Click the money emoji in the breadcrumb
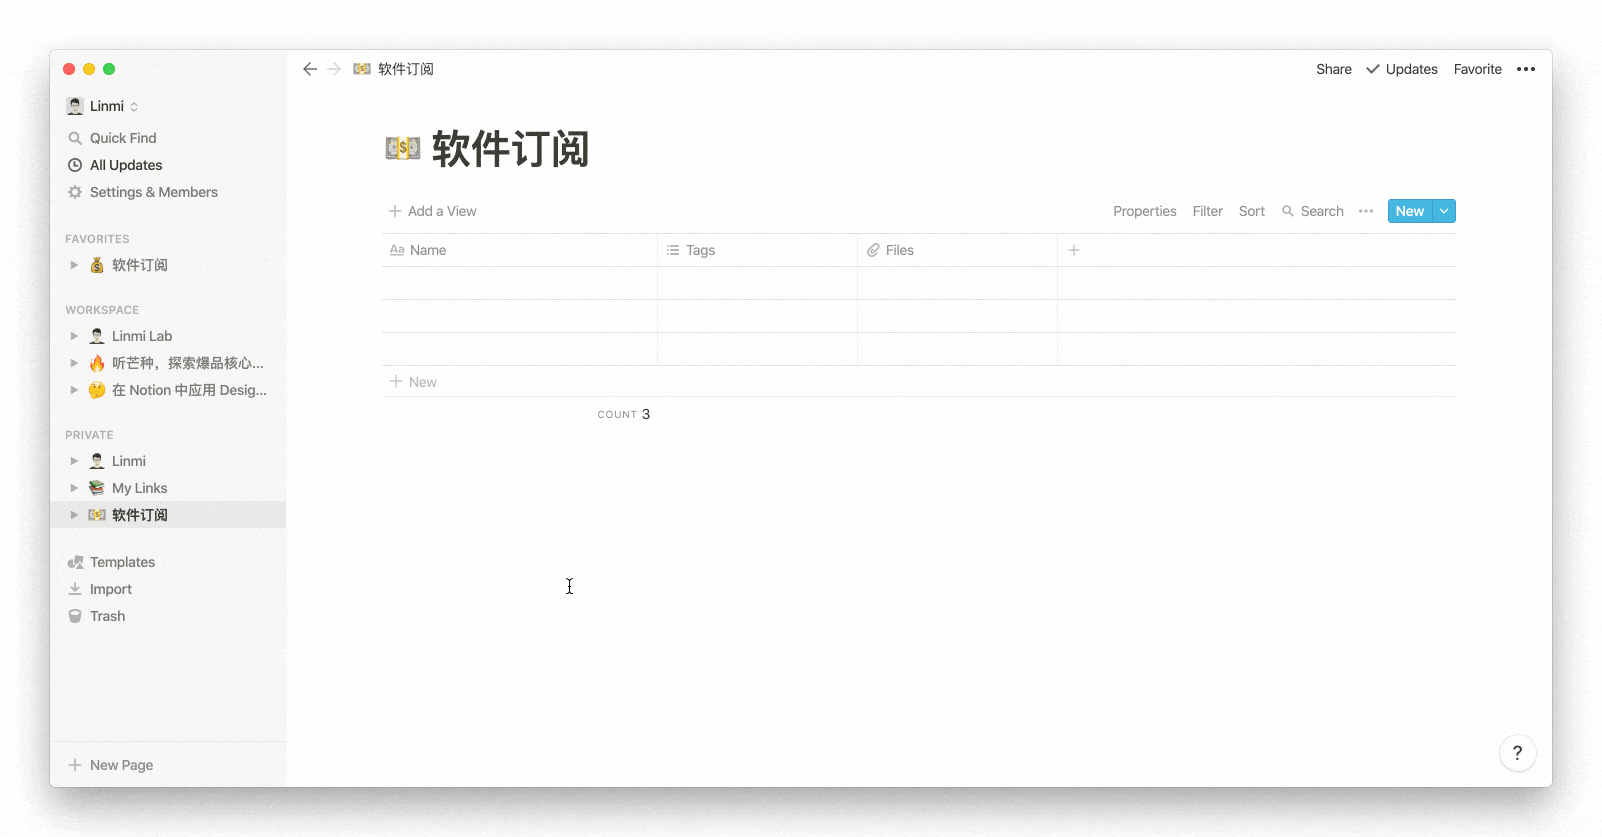The image size is (1602, 837). pyautogui.click(x=362, y=69)
